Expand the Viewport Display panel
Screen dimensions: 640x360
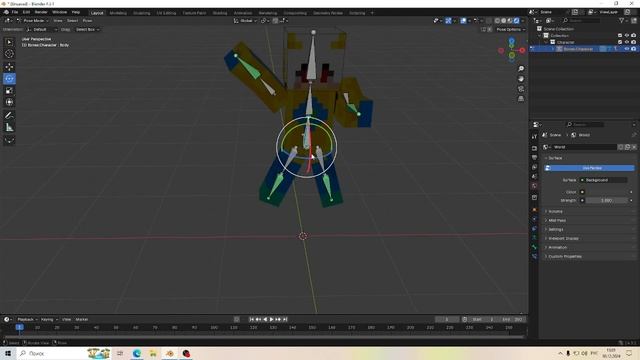point(563,238)
